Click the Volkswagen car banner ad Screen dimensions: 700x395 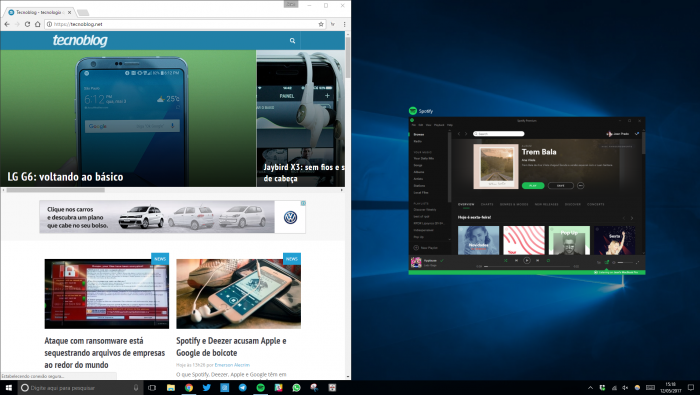tap(173, 217)
